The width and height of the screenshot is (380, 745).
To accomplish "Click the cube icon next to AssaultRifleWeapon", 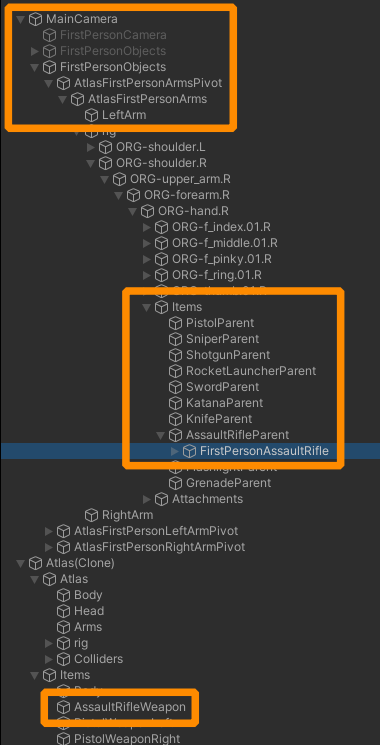I will (x=63, y=707).
